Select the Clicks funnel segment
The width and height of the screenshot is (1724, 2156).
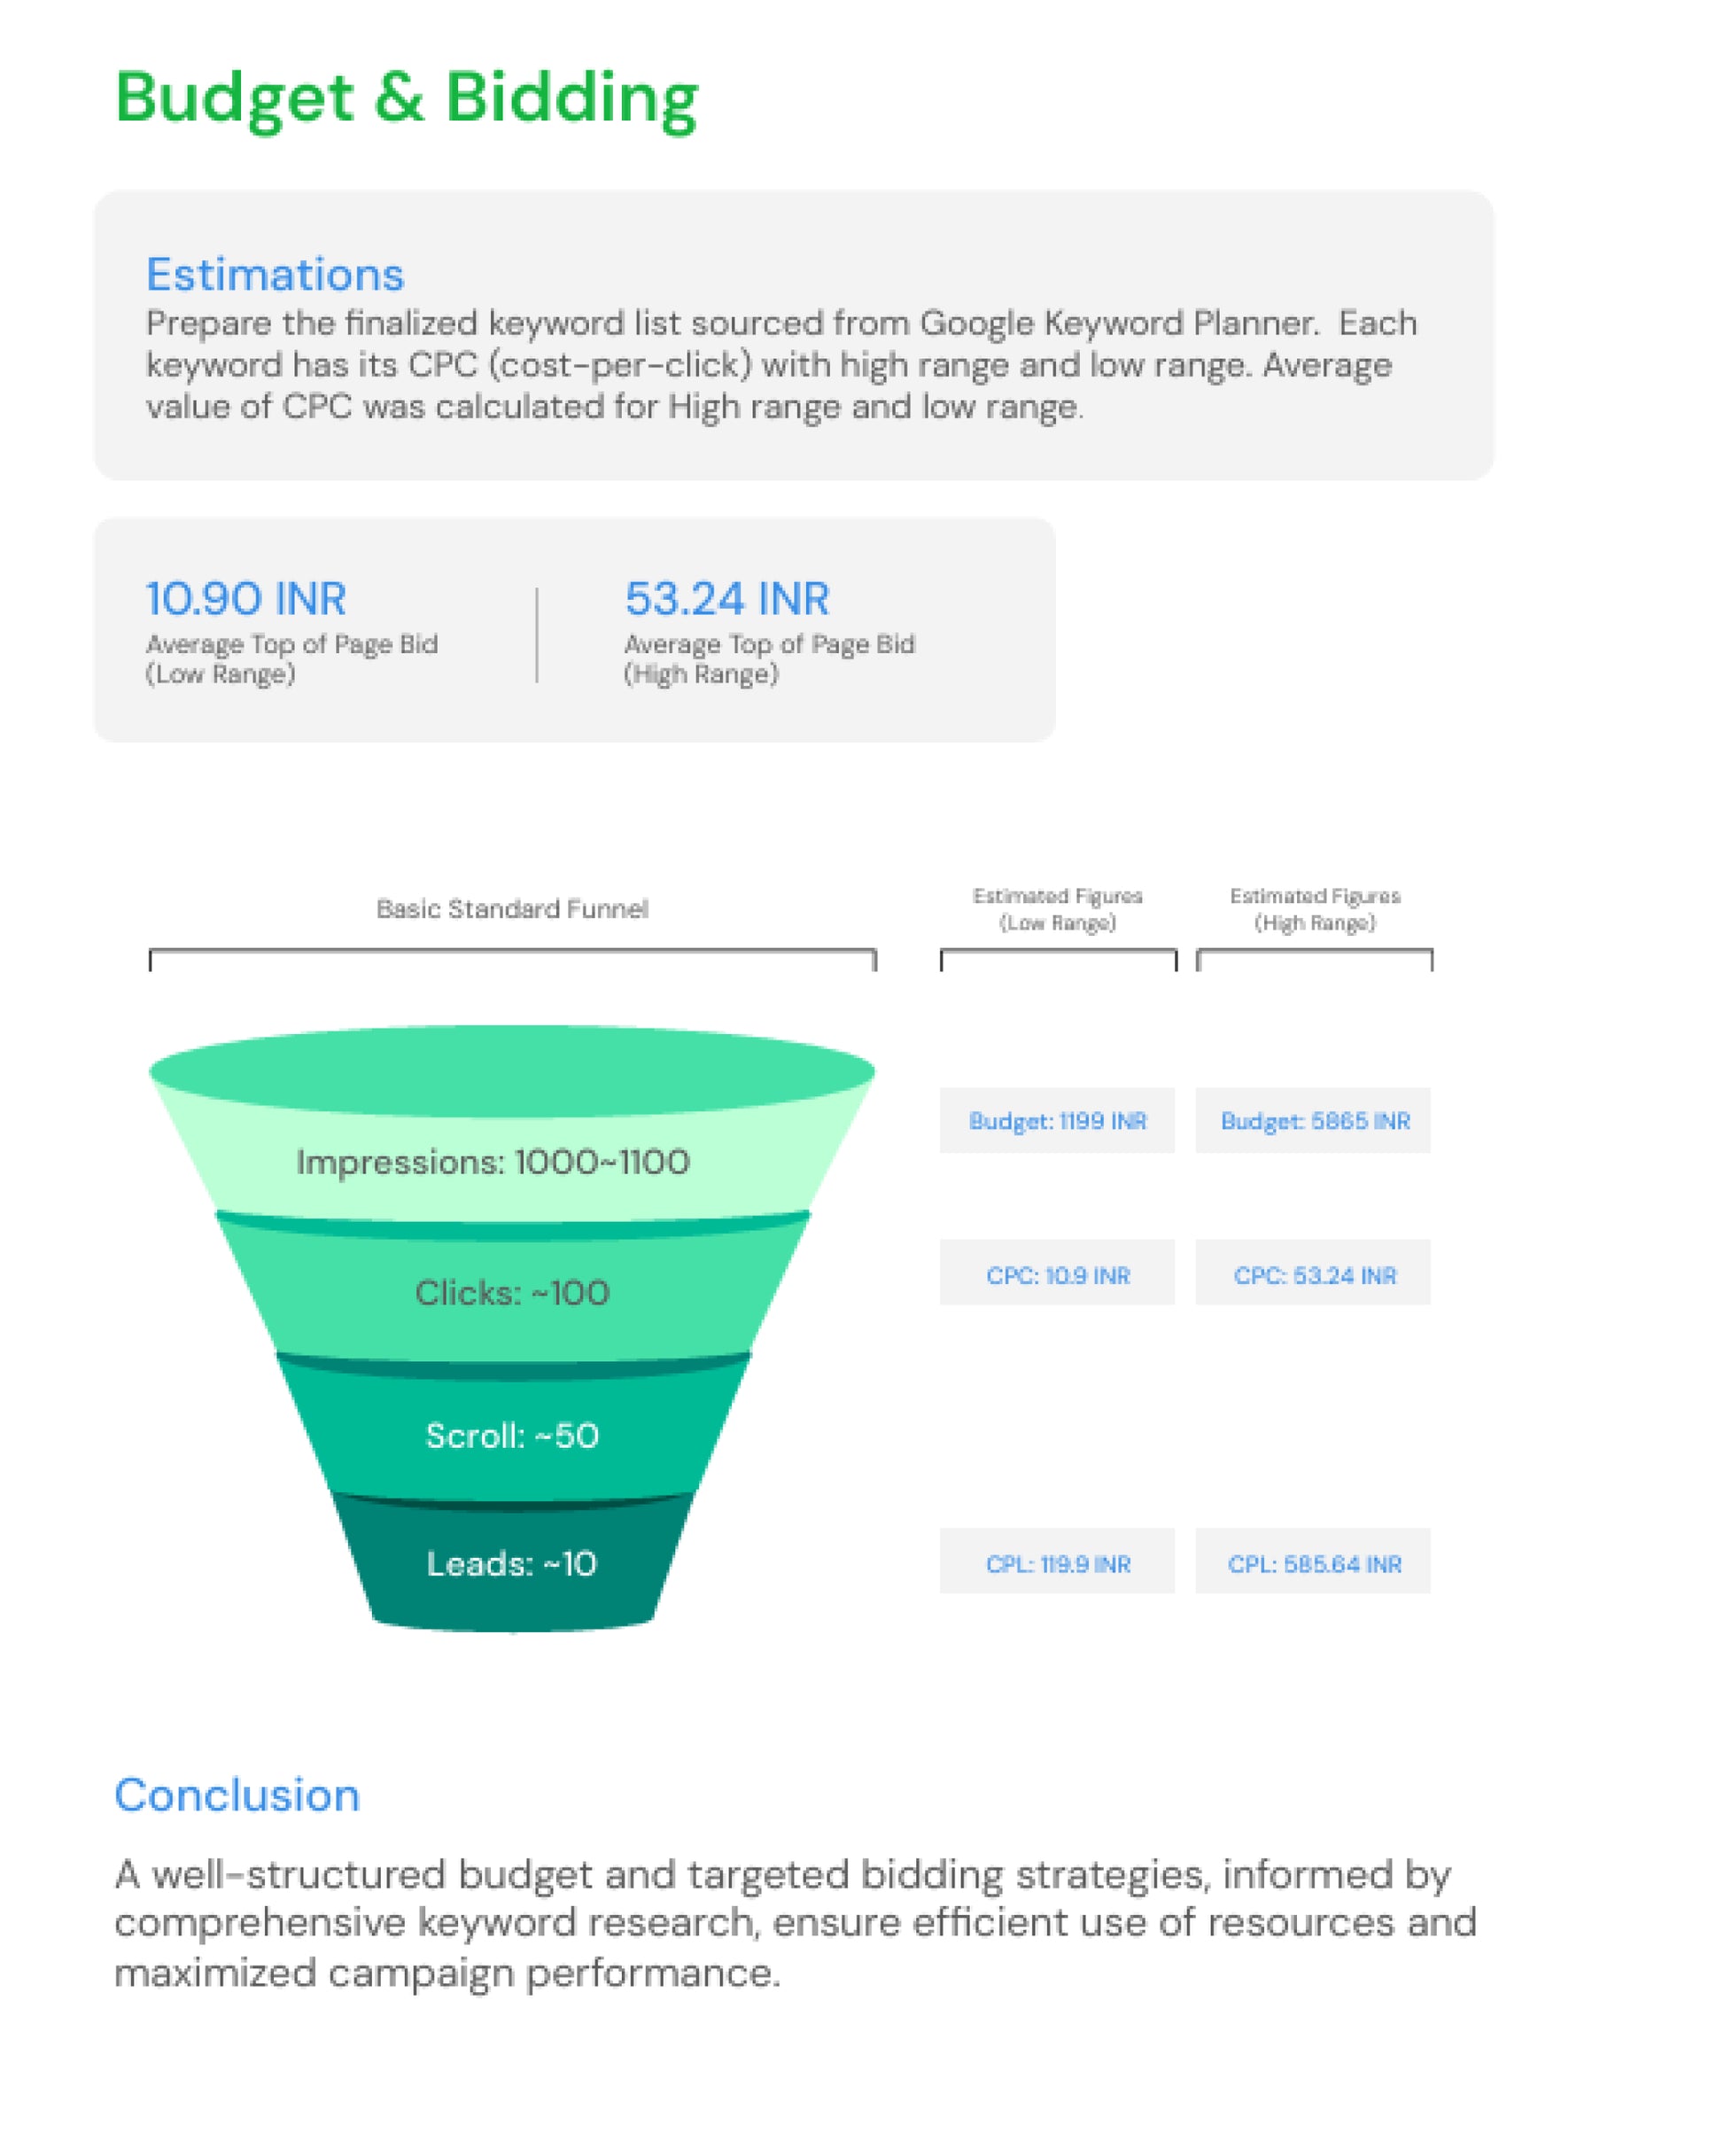tap(512, 1293)
